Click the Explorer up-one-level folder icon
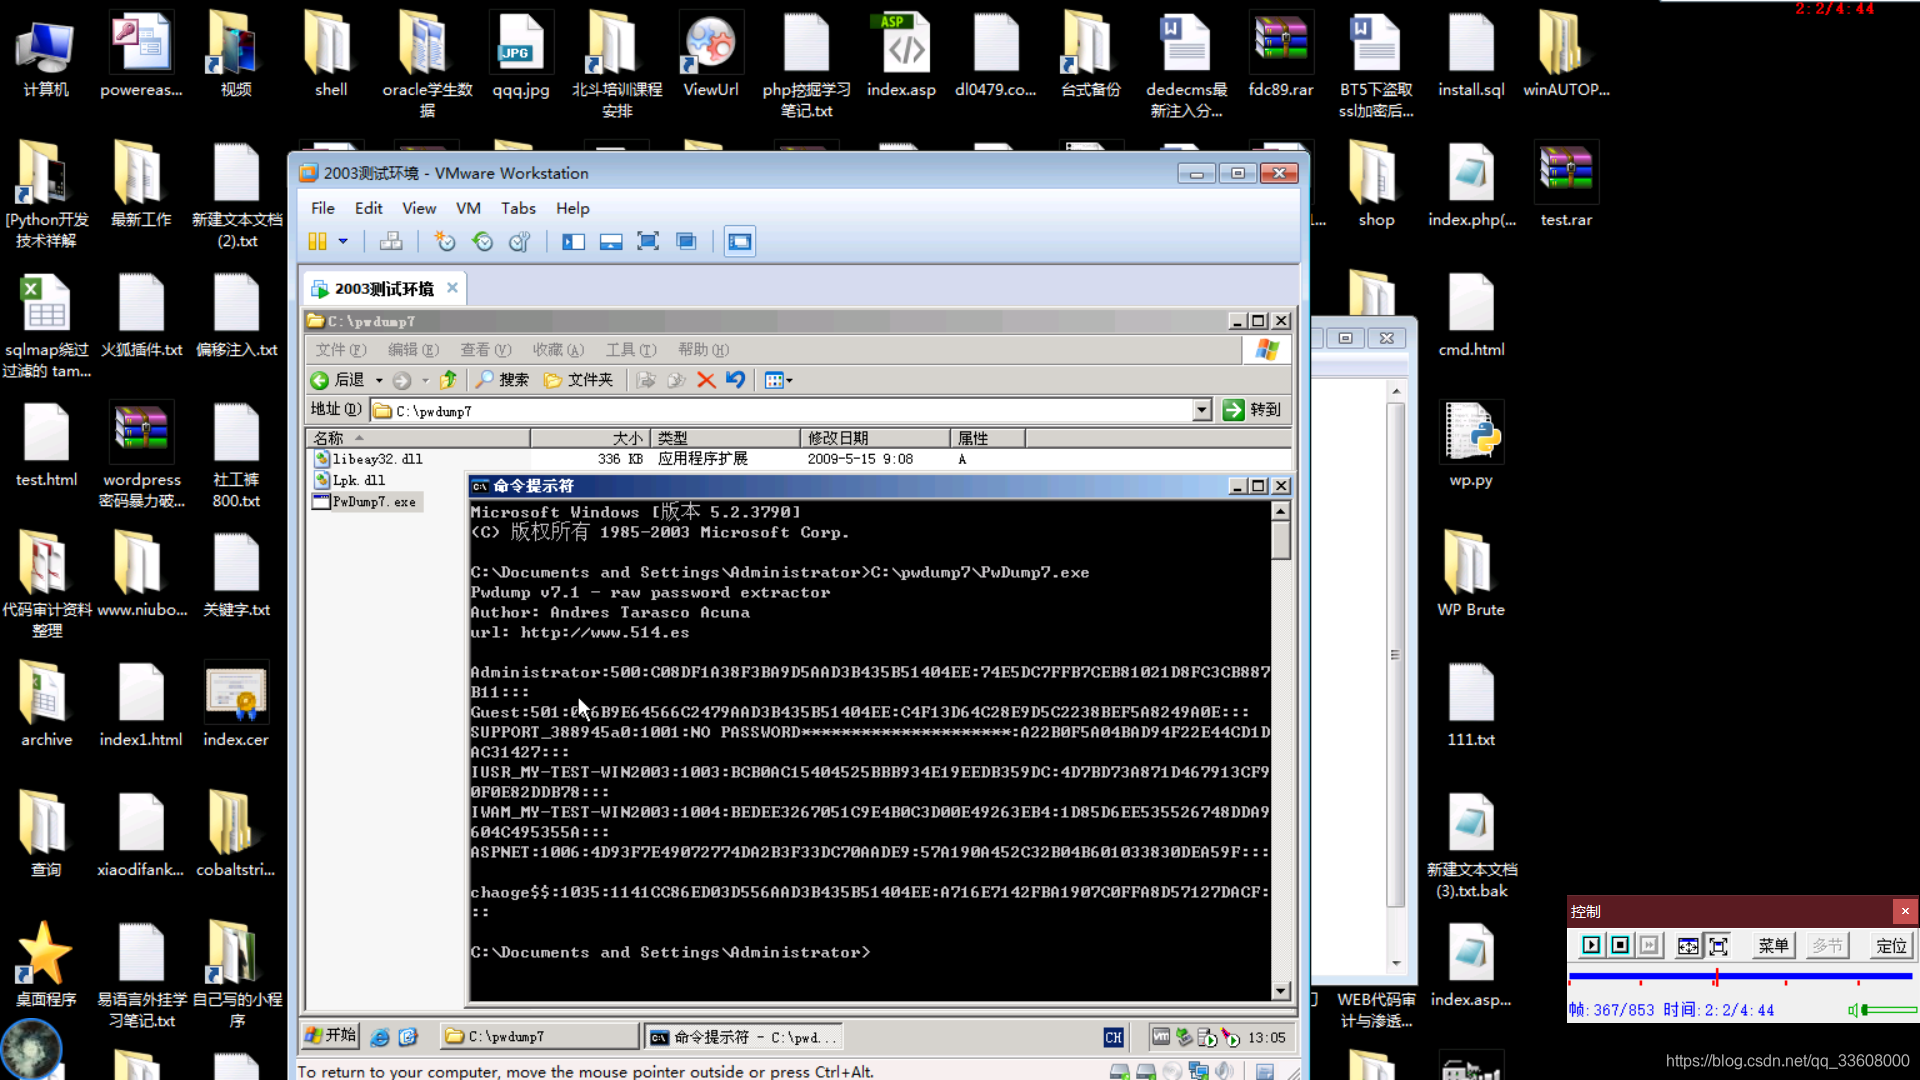The width and height of the screenshot is (1920, 1080). coord(448,380)
